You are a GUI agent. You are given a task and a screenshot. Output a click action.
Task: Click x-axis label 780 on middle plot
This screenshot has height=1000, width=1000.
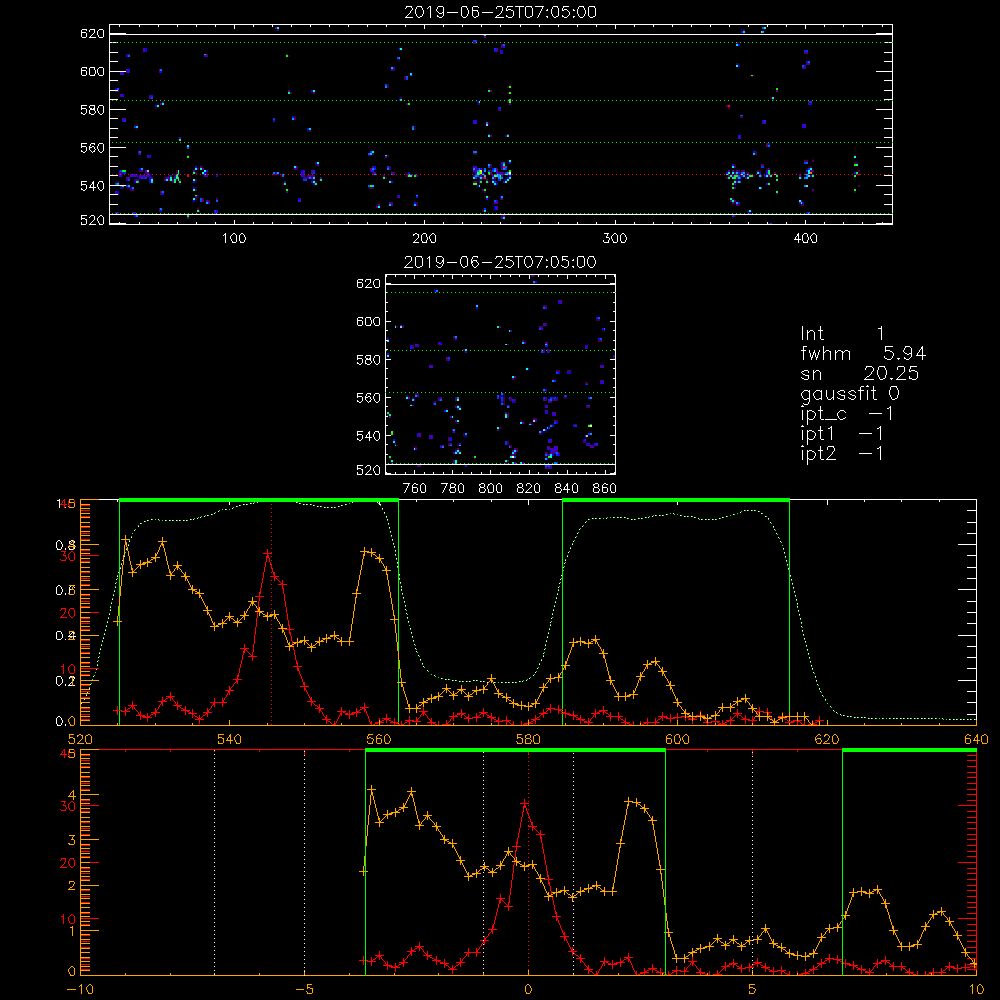pos(453,489)
